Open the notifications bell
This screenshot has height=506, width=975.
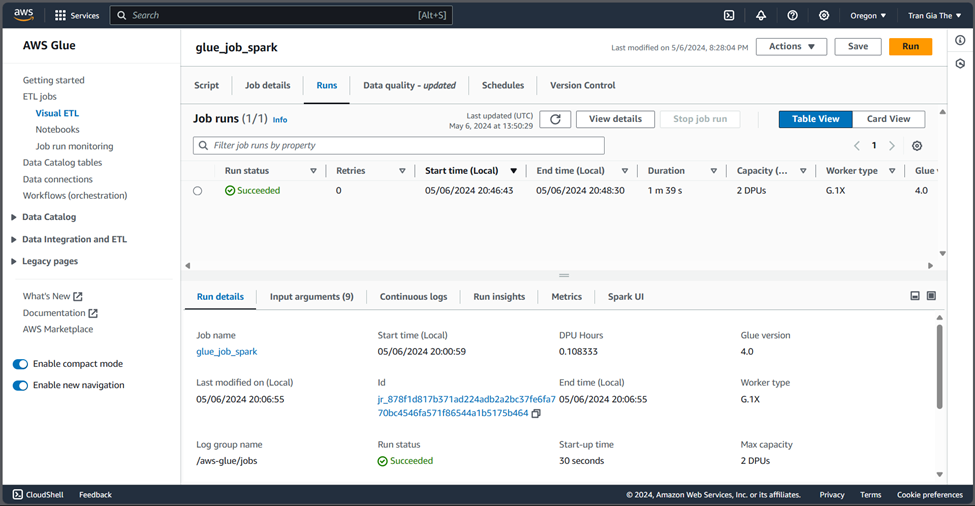pyautogui.click(x=761, y=16)
